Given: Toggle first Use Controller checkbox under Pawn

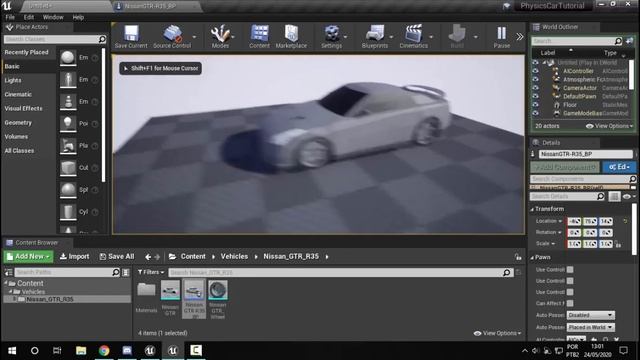Looking at the screenshot, I should (570, 269).
